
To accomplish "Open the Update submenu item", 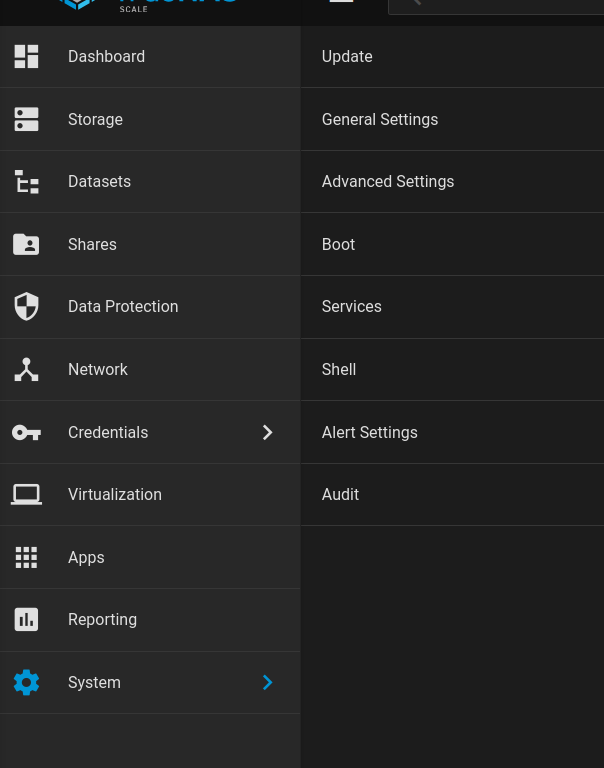I will point(347,57).
